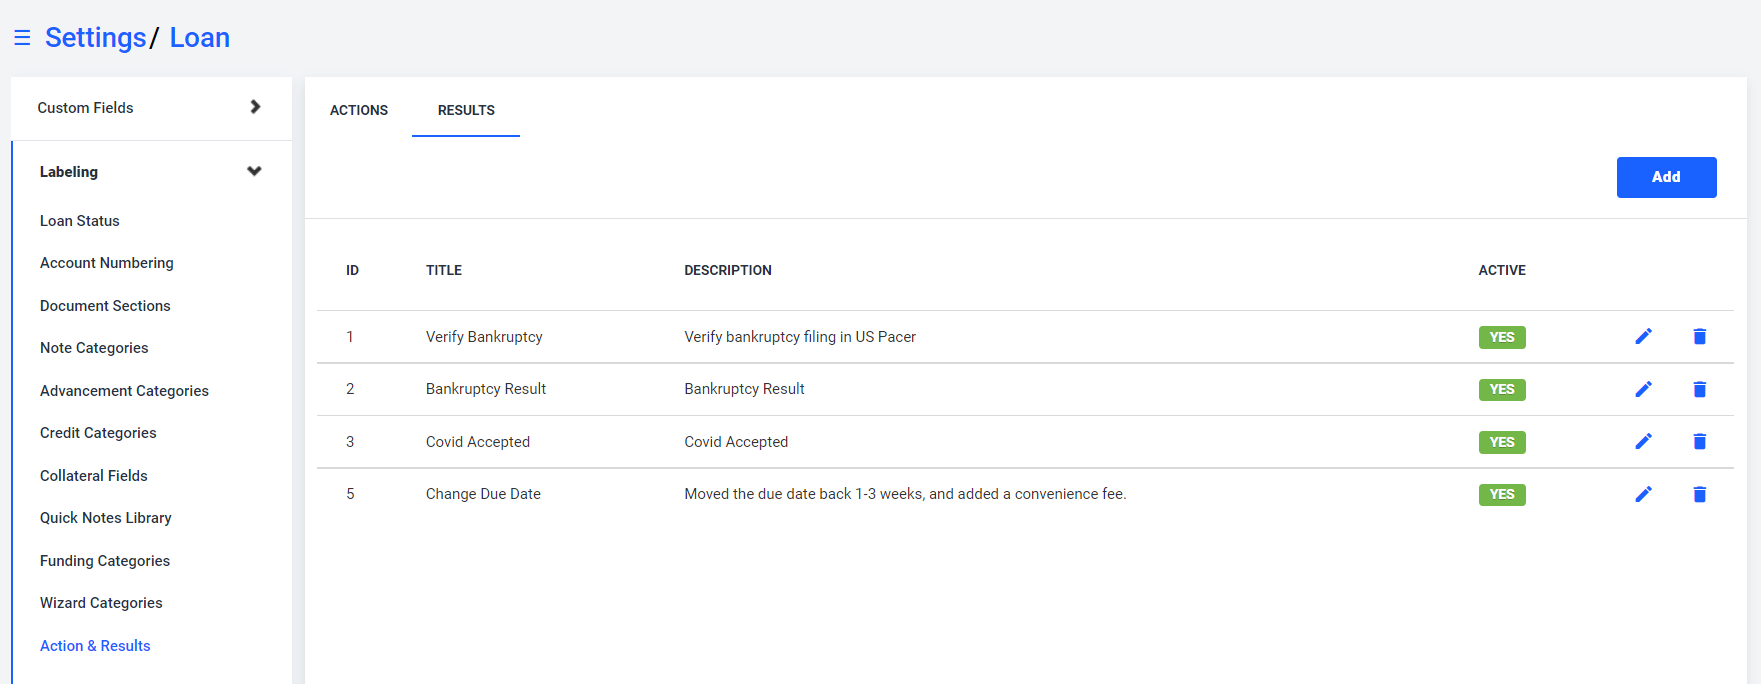Edit the Change Due Date row
Viewport: 1761px width, 684px height.
tap(1643, 494)
